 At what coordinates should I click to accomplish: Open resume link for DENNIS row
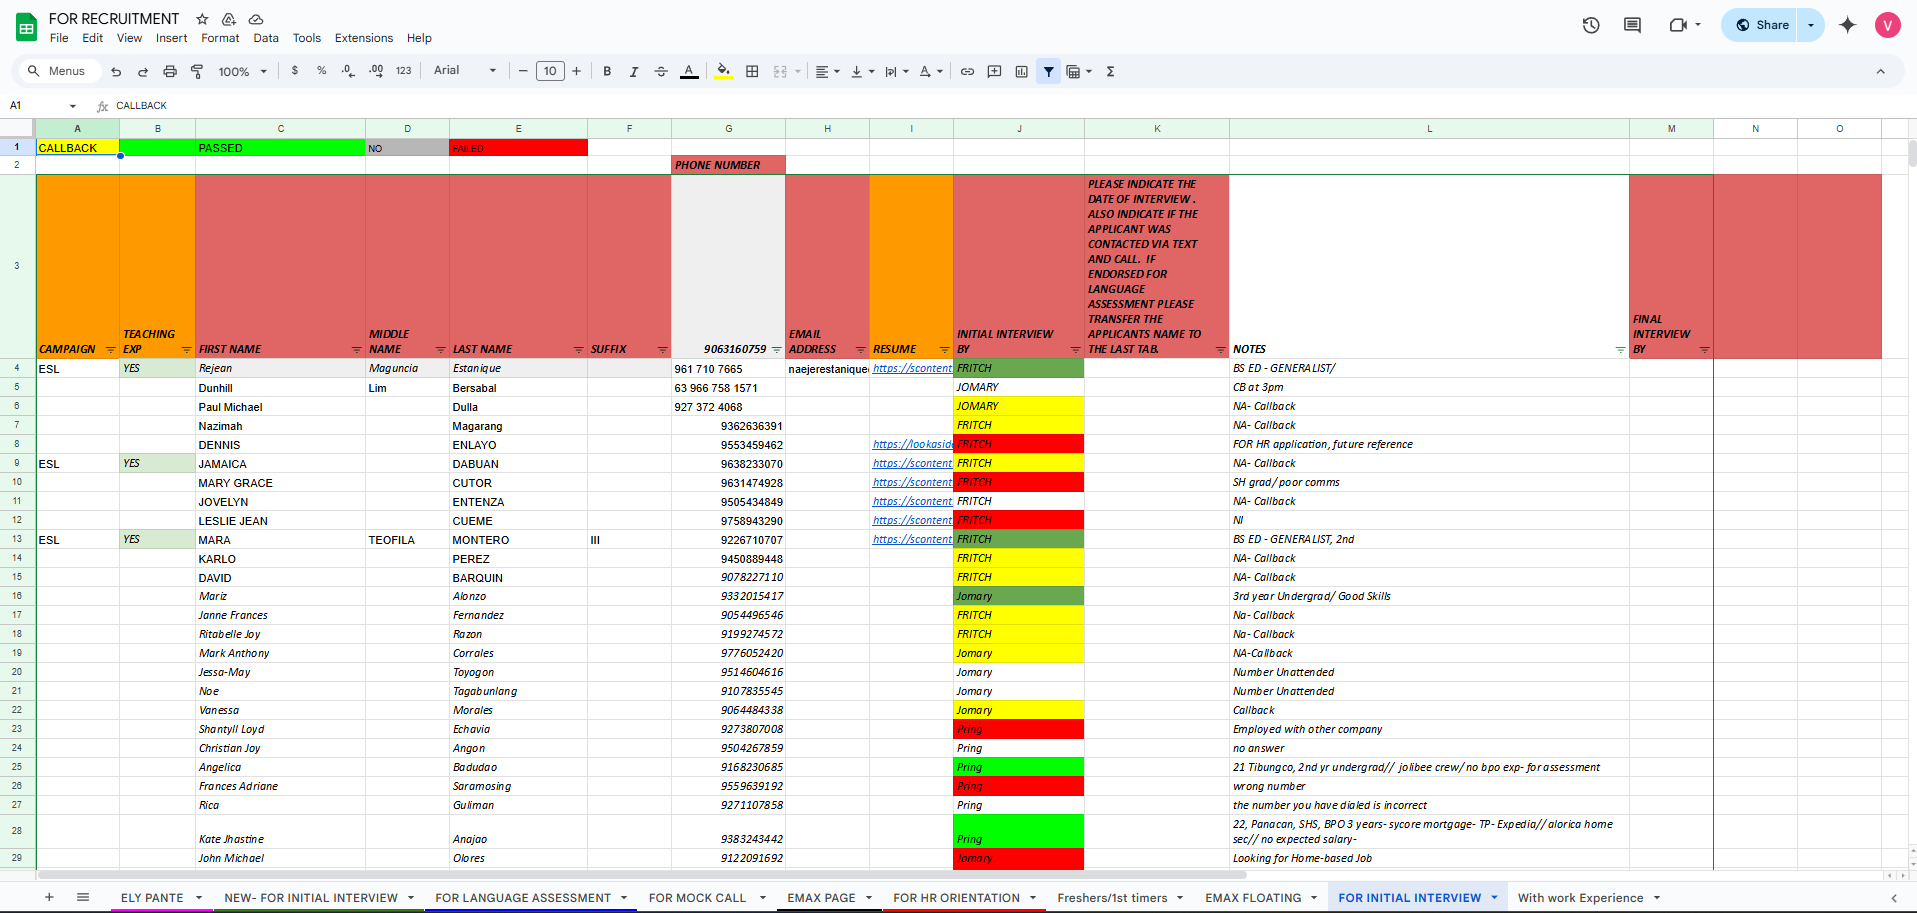click(x=912, y=444)
